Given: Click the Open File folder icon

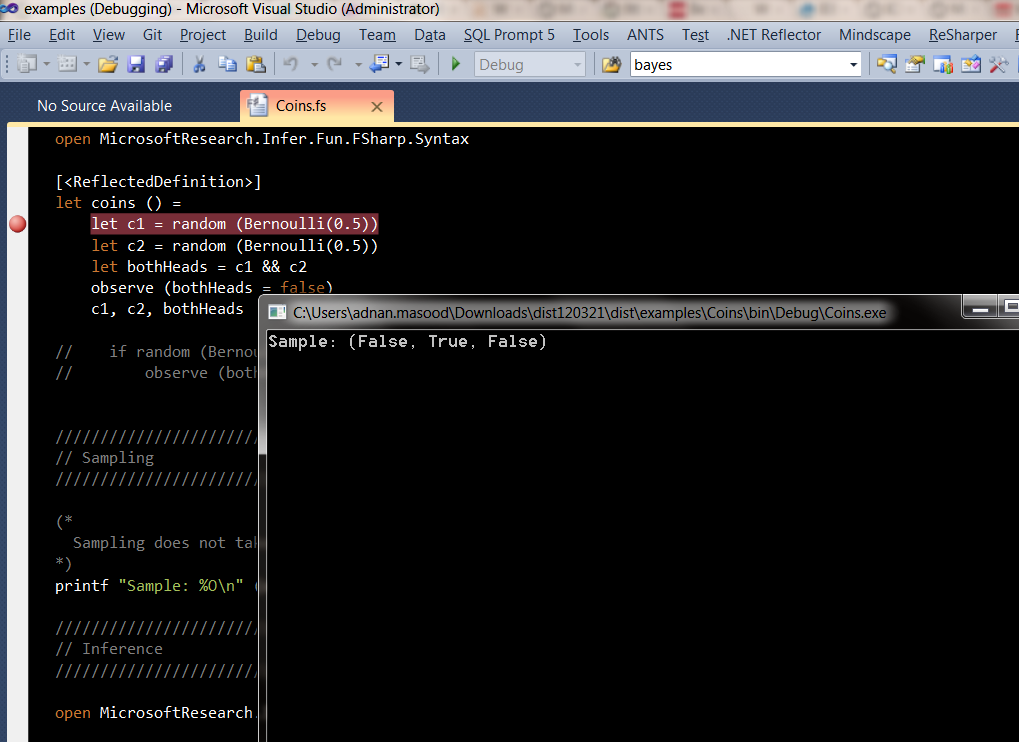Looking at the screenshot, I should point(108,64).
